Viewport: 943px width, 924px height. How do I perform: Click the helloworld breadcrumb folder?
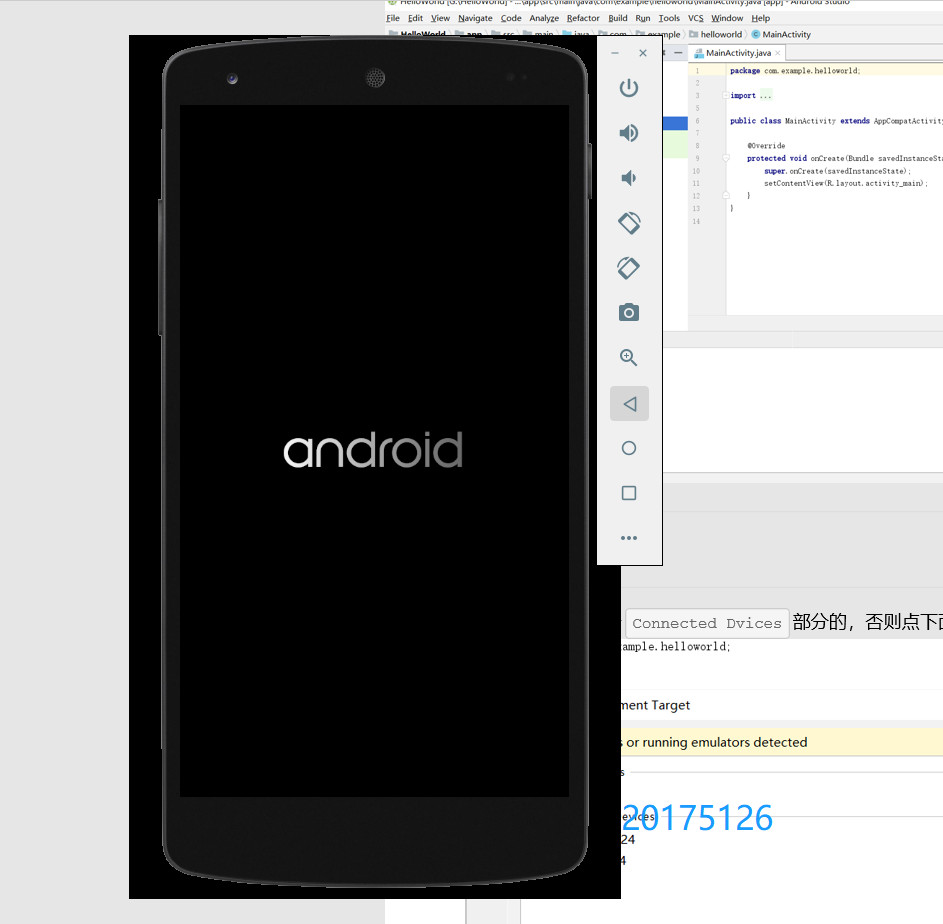716,34
